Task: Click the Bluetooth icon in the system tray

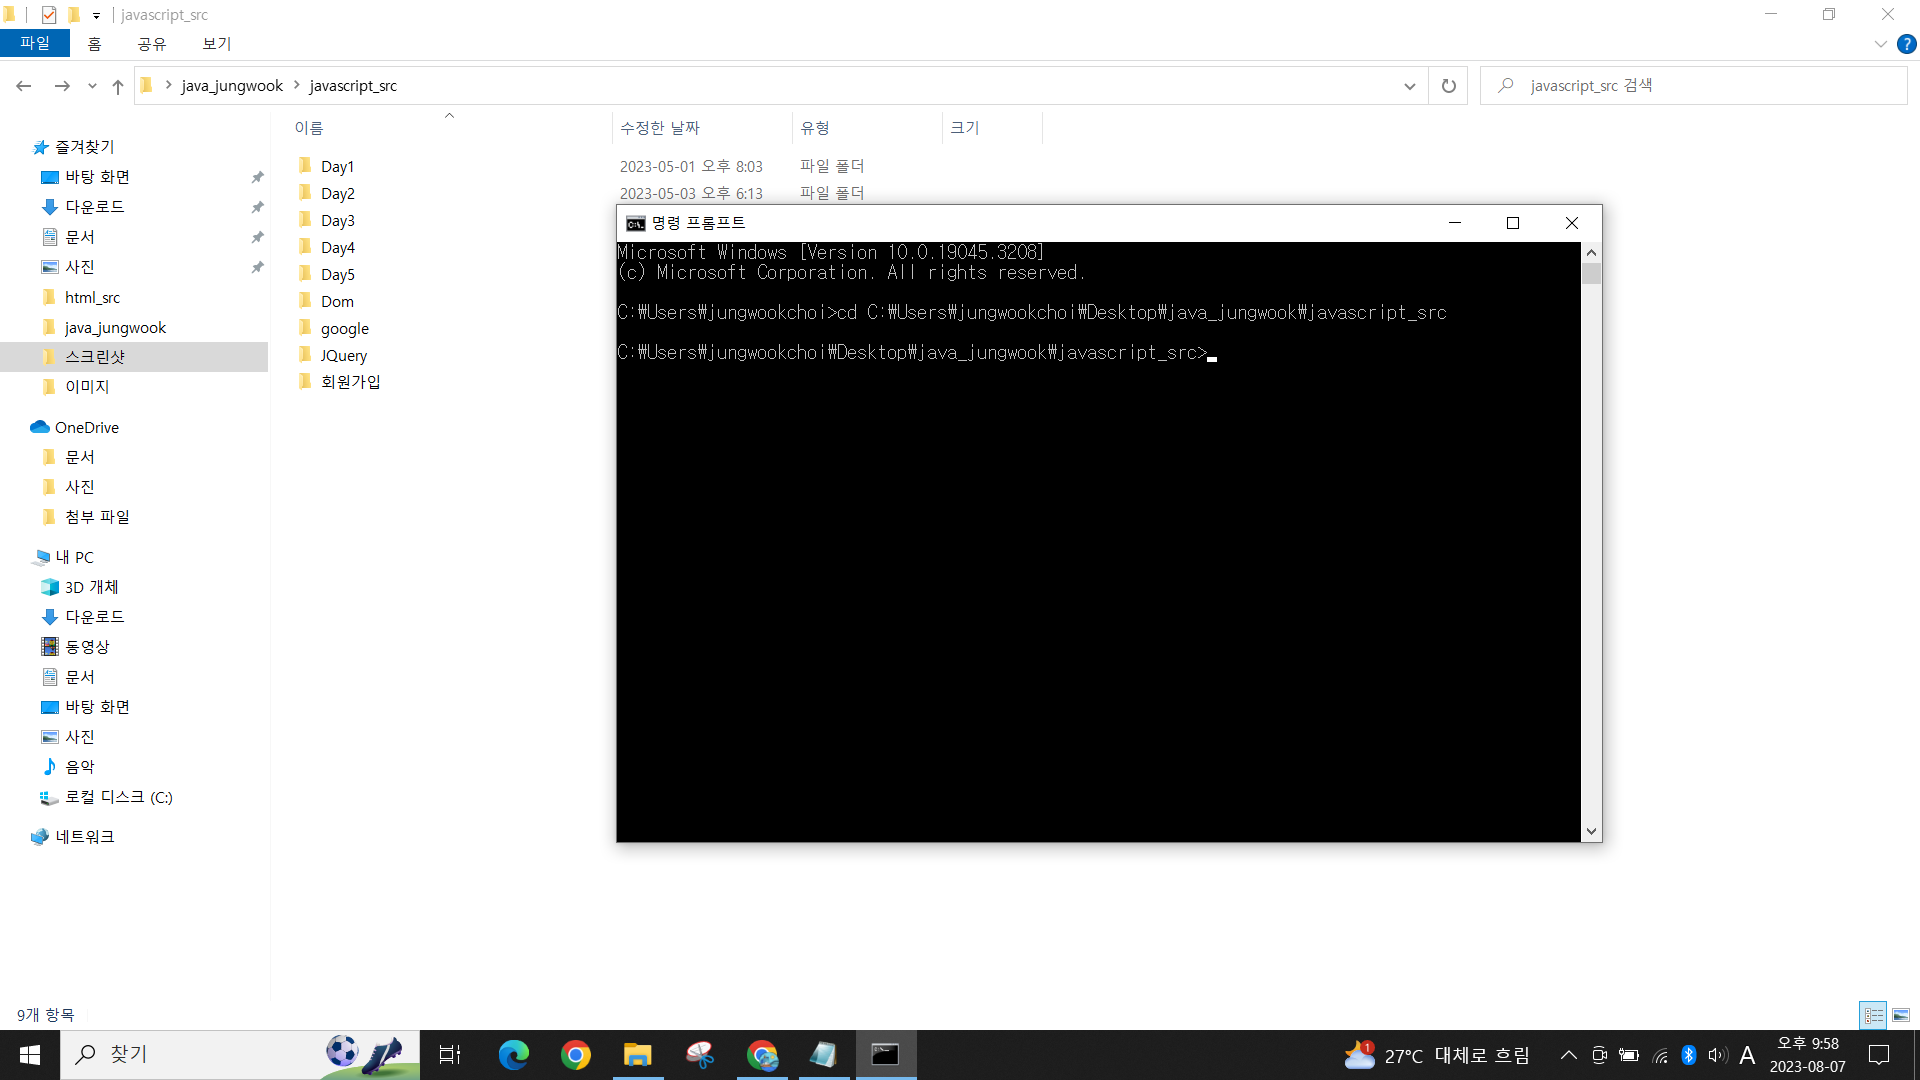Action: (x=1689, y=1054)
